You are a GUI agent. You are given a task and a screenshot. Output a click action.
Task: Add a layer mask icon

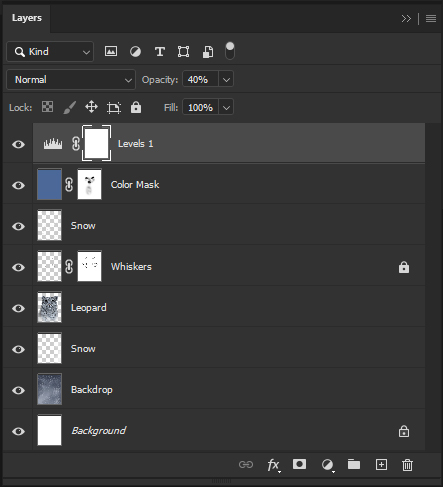tap(299, 464)
